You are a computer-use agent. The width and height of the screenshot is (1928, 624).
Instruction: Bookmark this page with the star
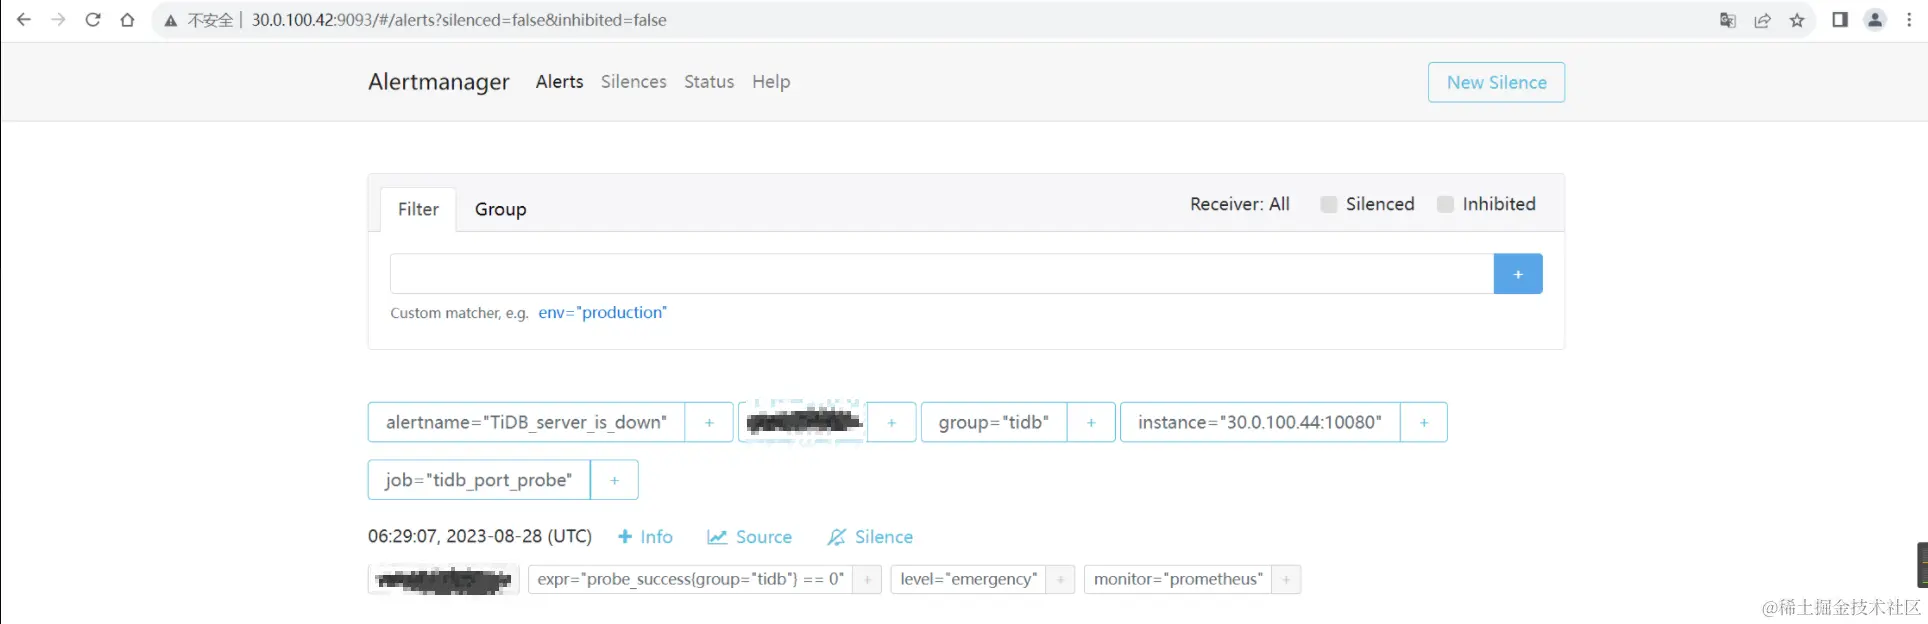pos(1797,20)
